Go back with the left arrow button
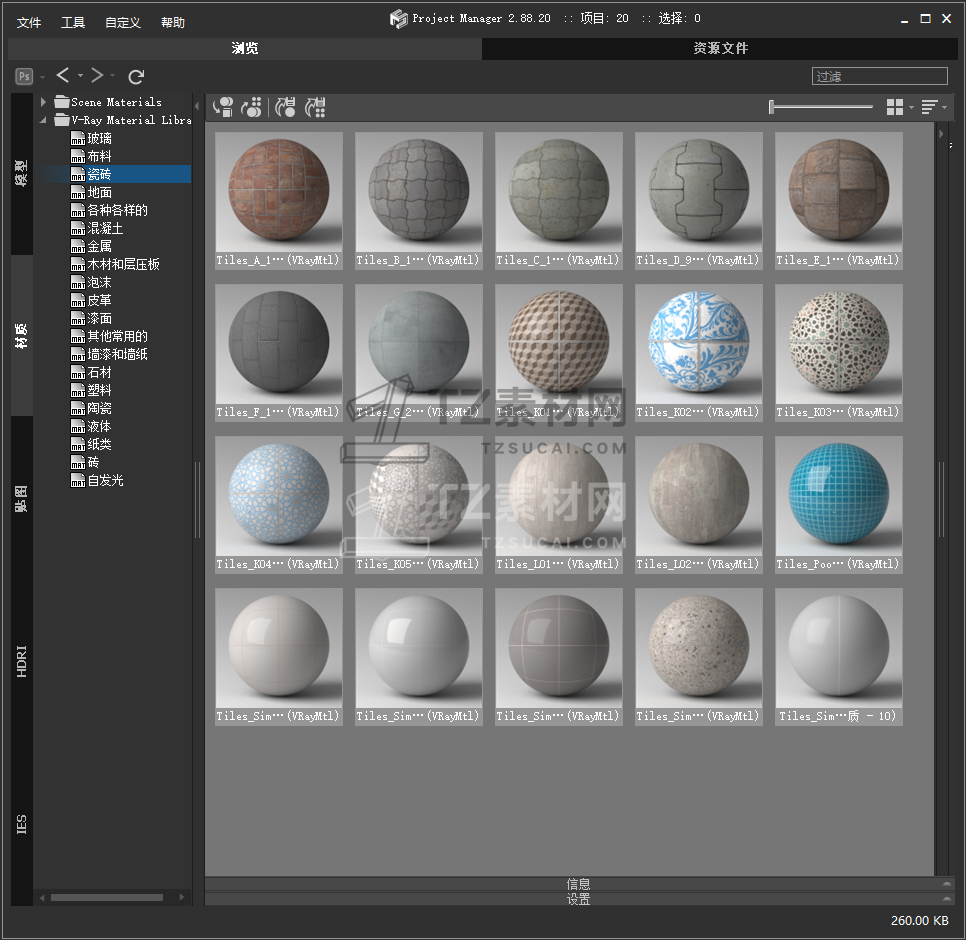The image size is (966, 940). coord(63,76)
